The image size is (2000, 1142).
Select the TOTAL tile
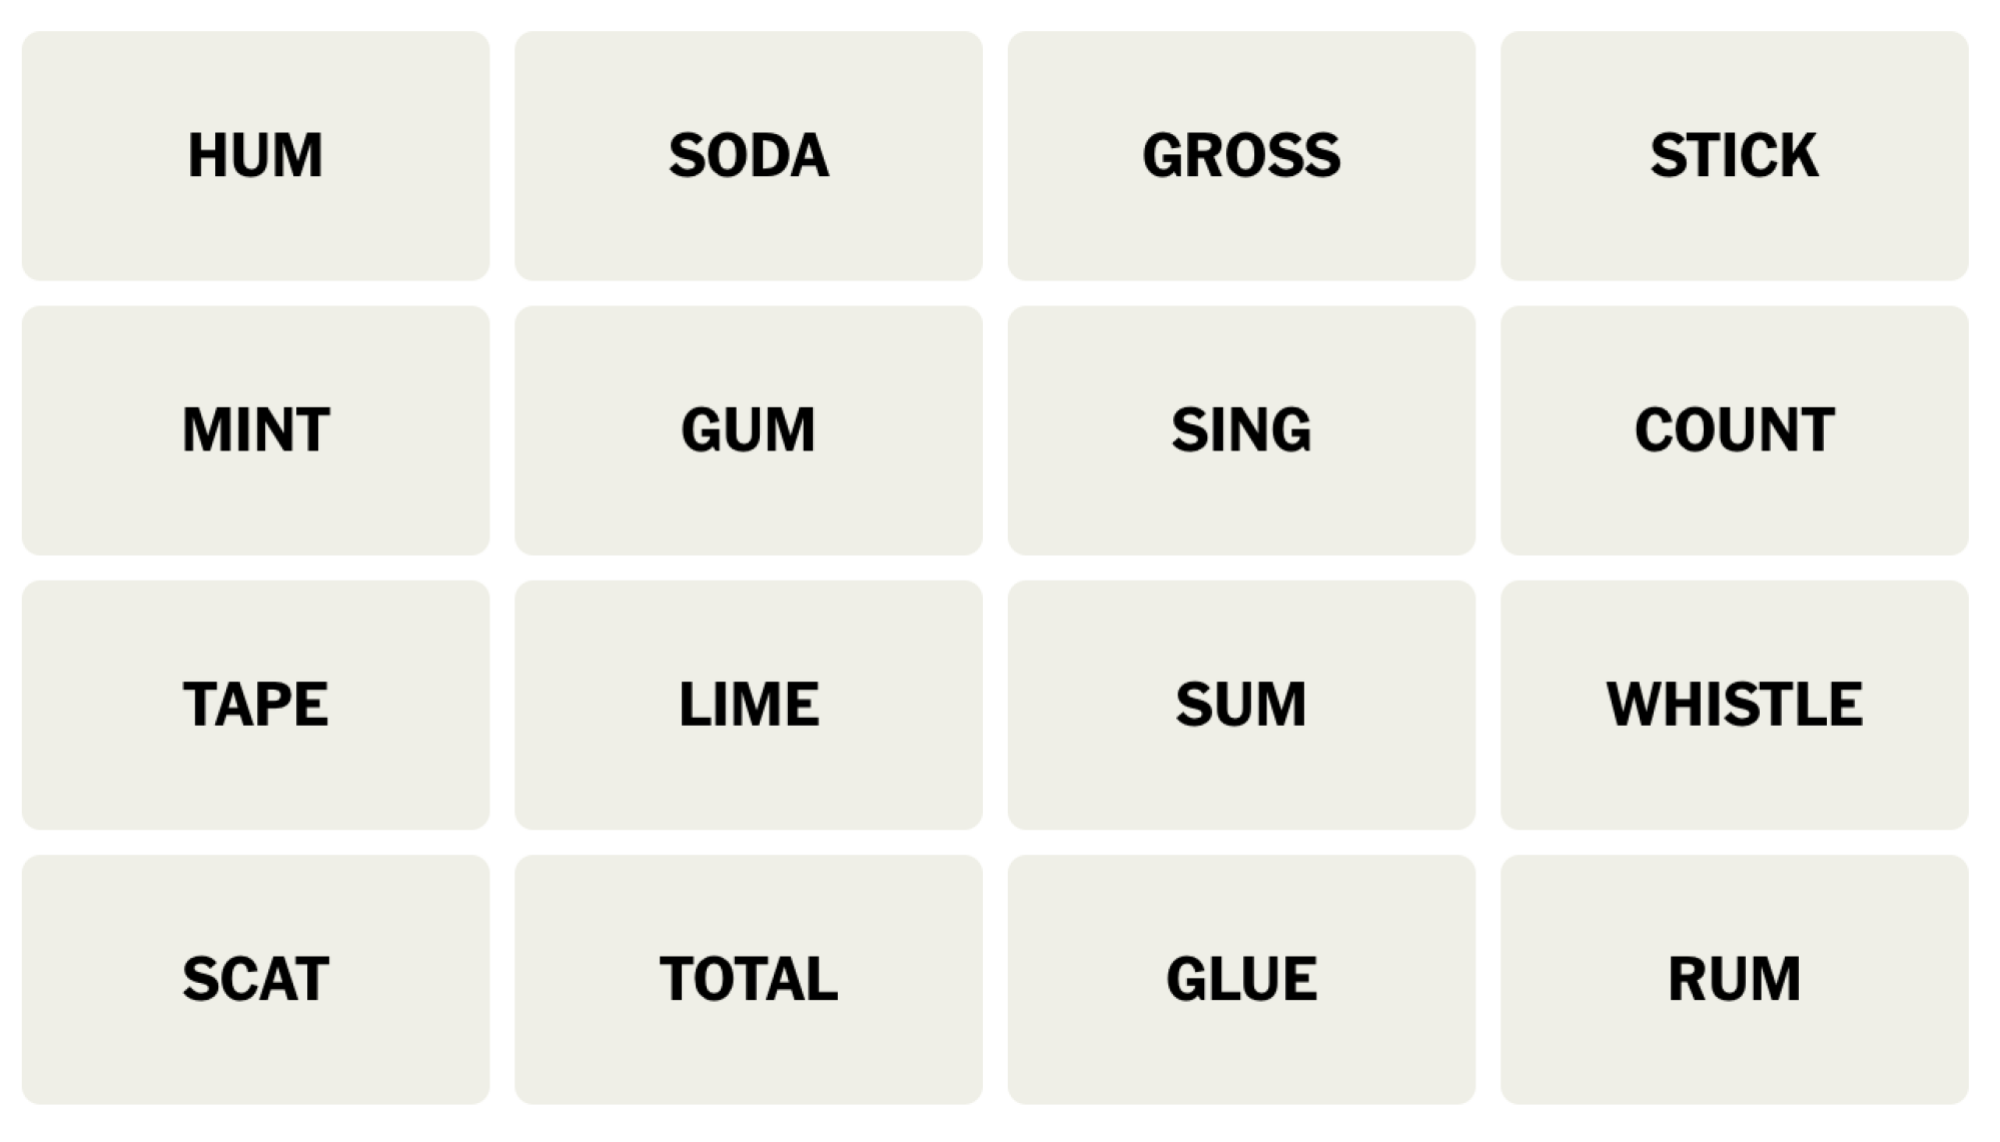click(750, 981)
